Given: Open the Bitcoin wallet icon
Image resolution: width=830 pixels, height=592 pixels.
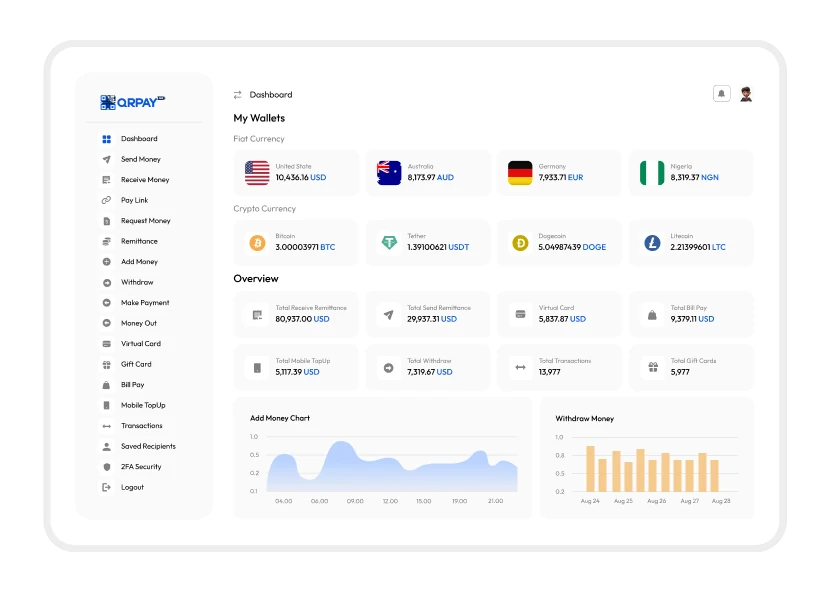Looking at the screenshot, I should (257, 243).
